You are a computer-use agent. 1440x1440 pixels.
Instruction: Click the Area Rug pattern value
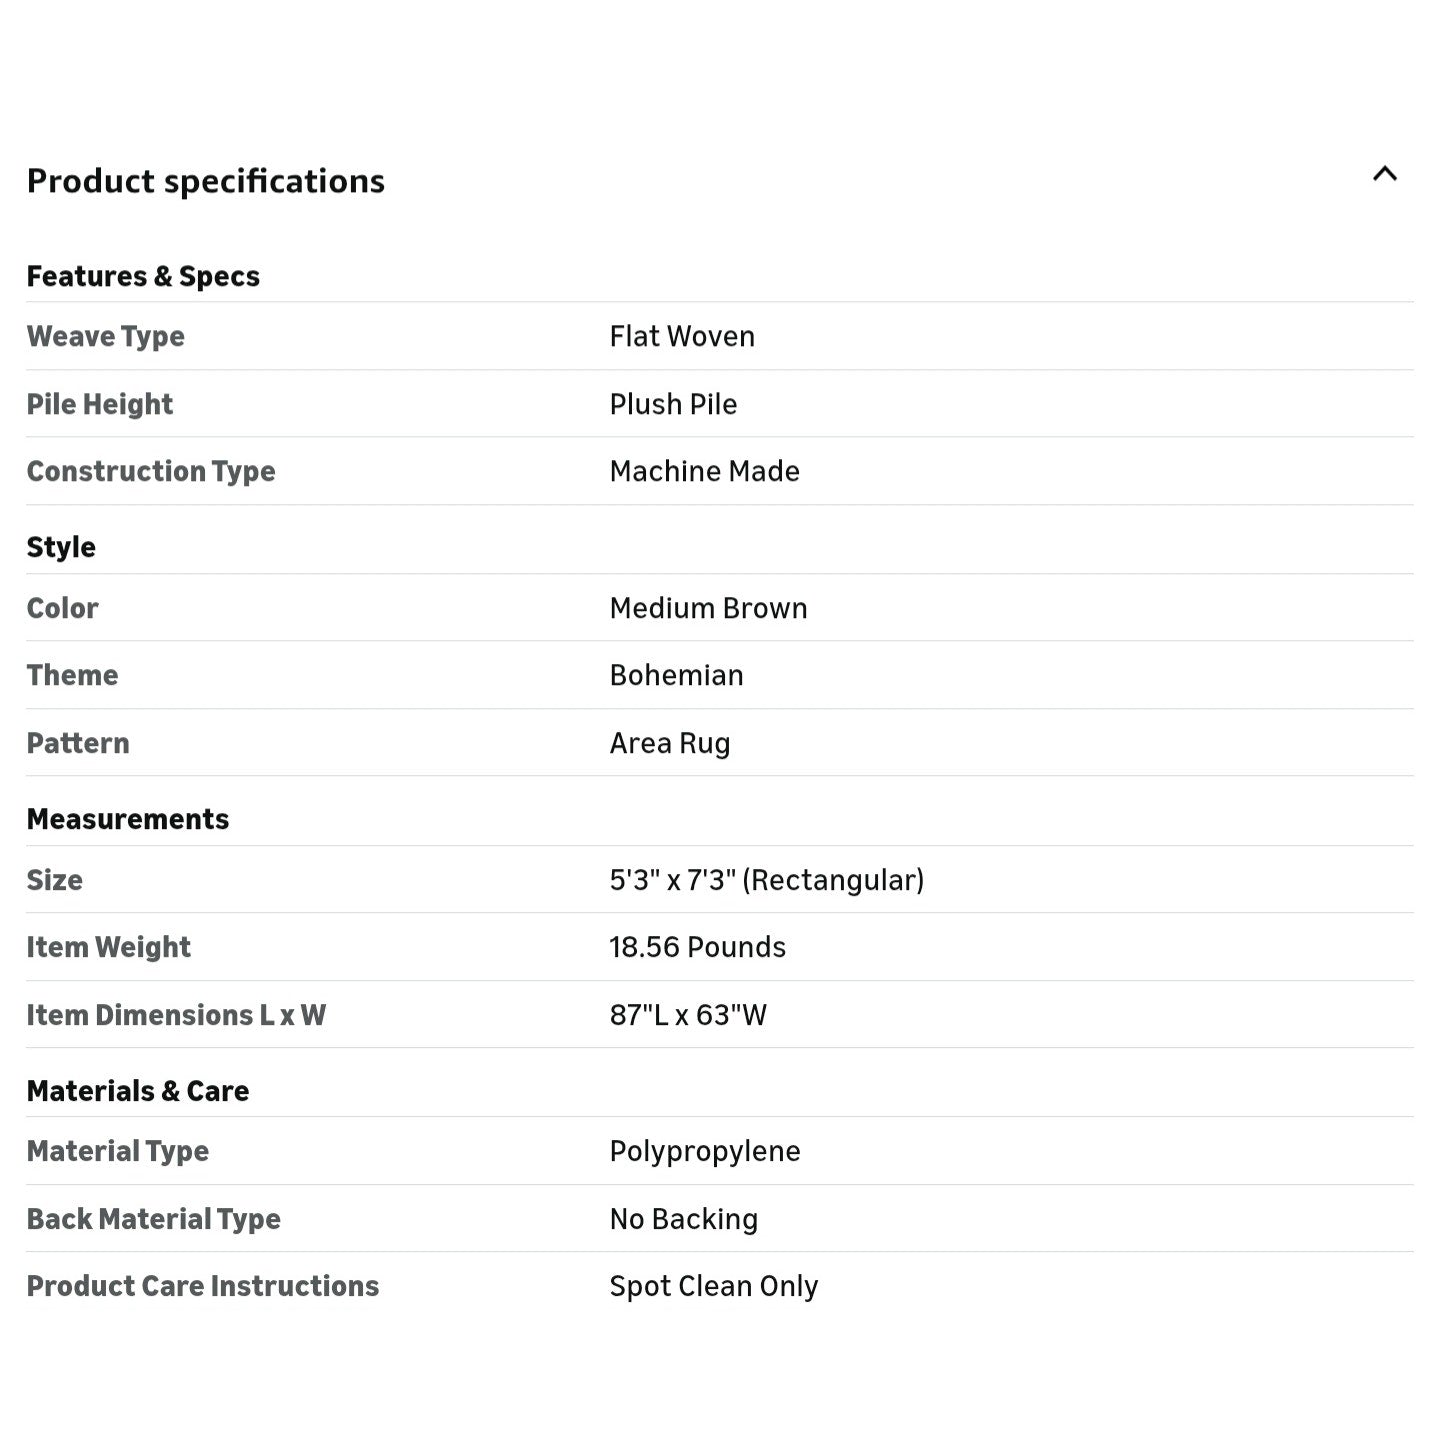click(670, 743)
